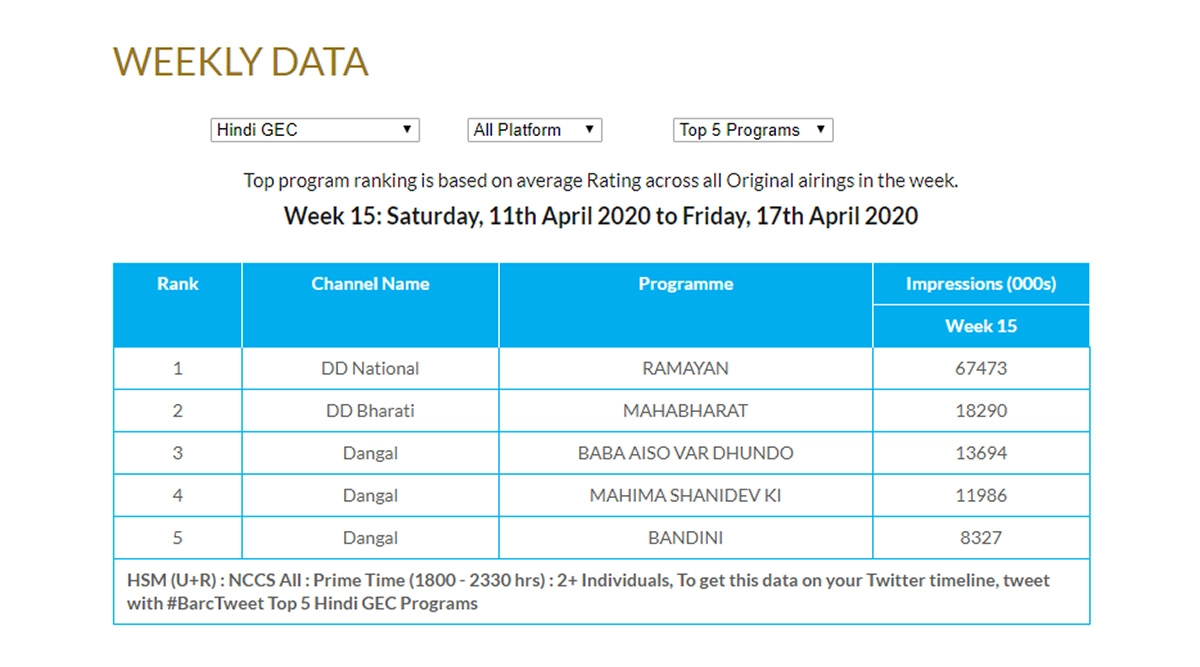Click the Programme column header
The height and width of the screenshot is (667, 1200).
686,284
